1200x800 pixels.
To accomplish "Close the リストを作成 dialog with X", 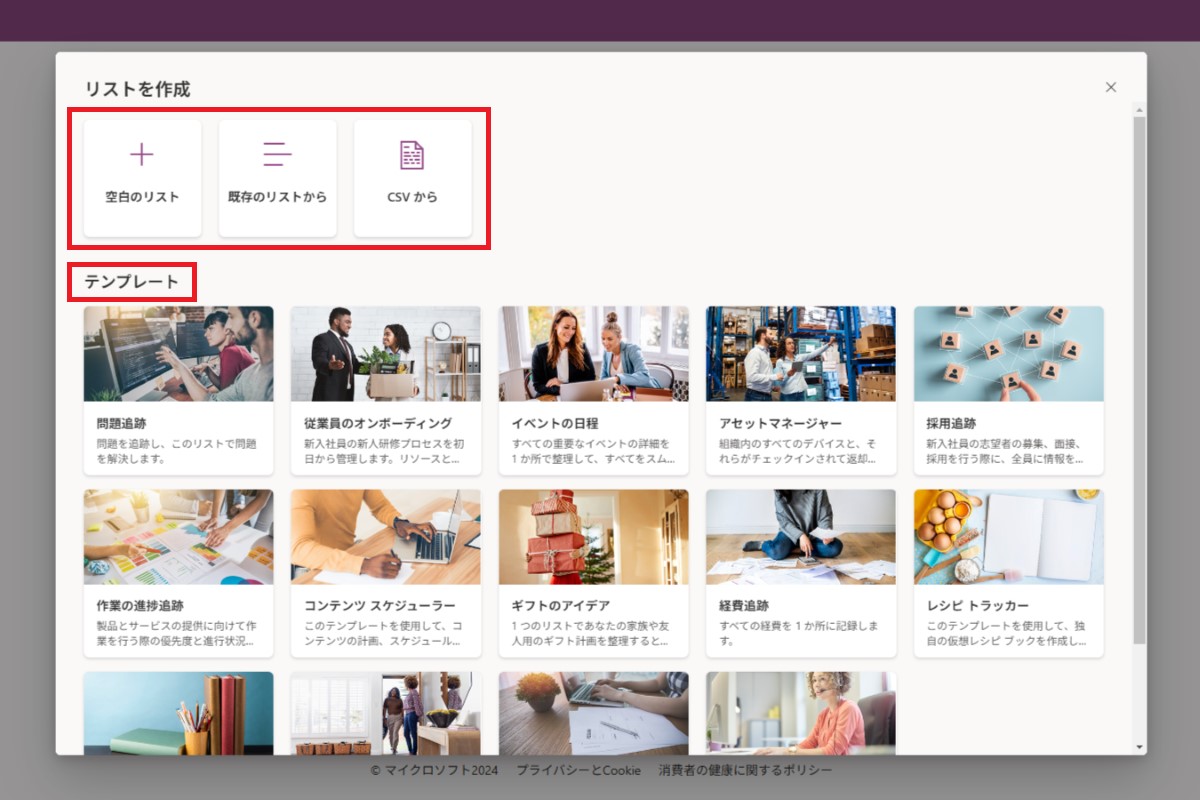I will (x=1111, y=87).
